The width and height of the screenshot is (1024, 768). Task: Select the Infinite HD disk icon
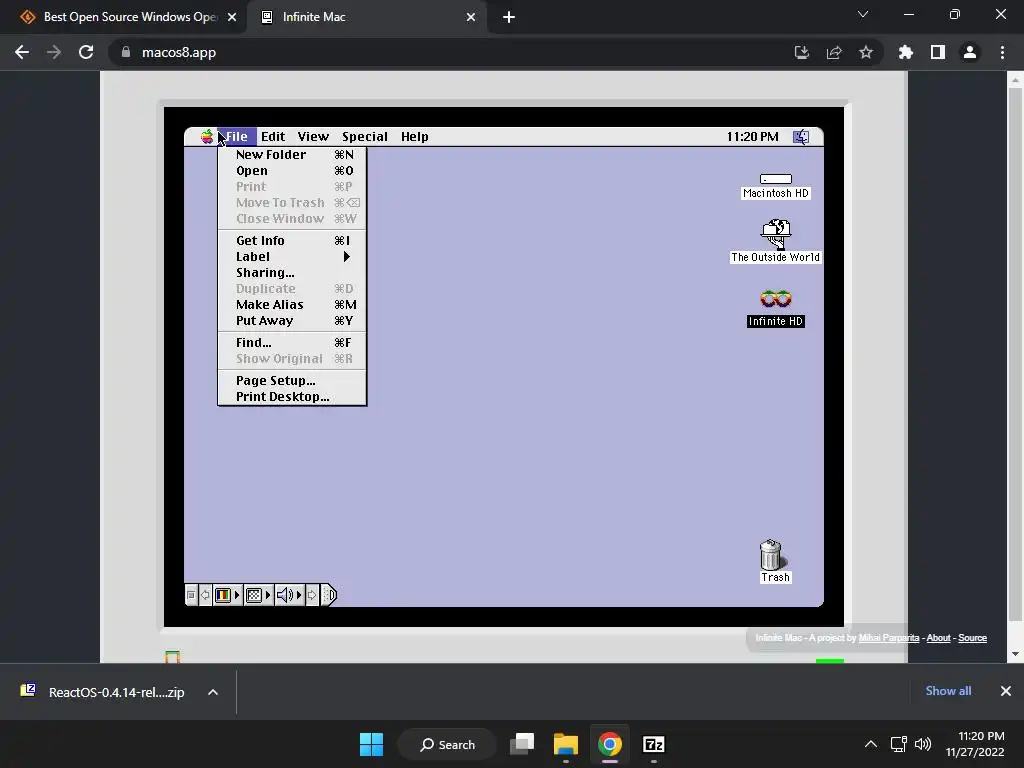pos(776,299)
